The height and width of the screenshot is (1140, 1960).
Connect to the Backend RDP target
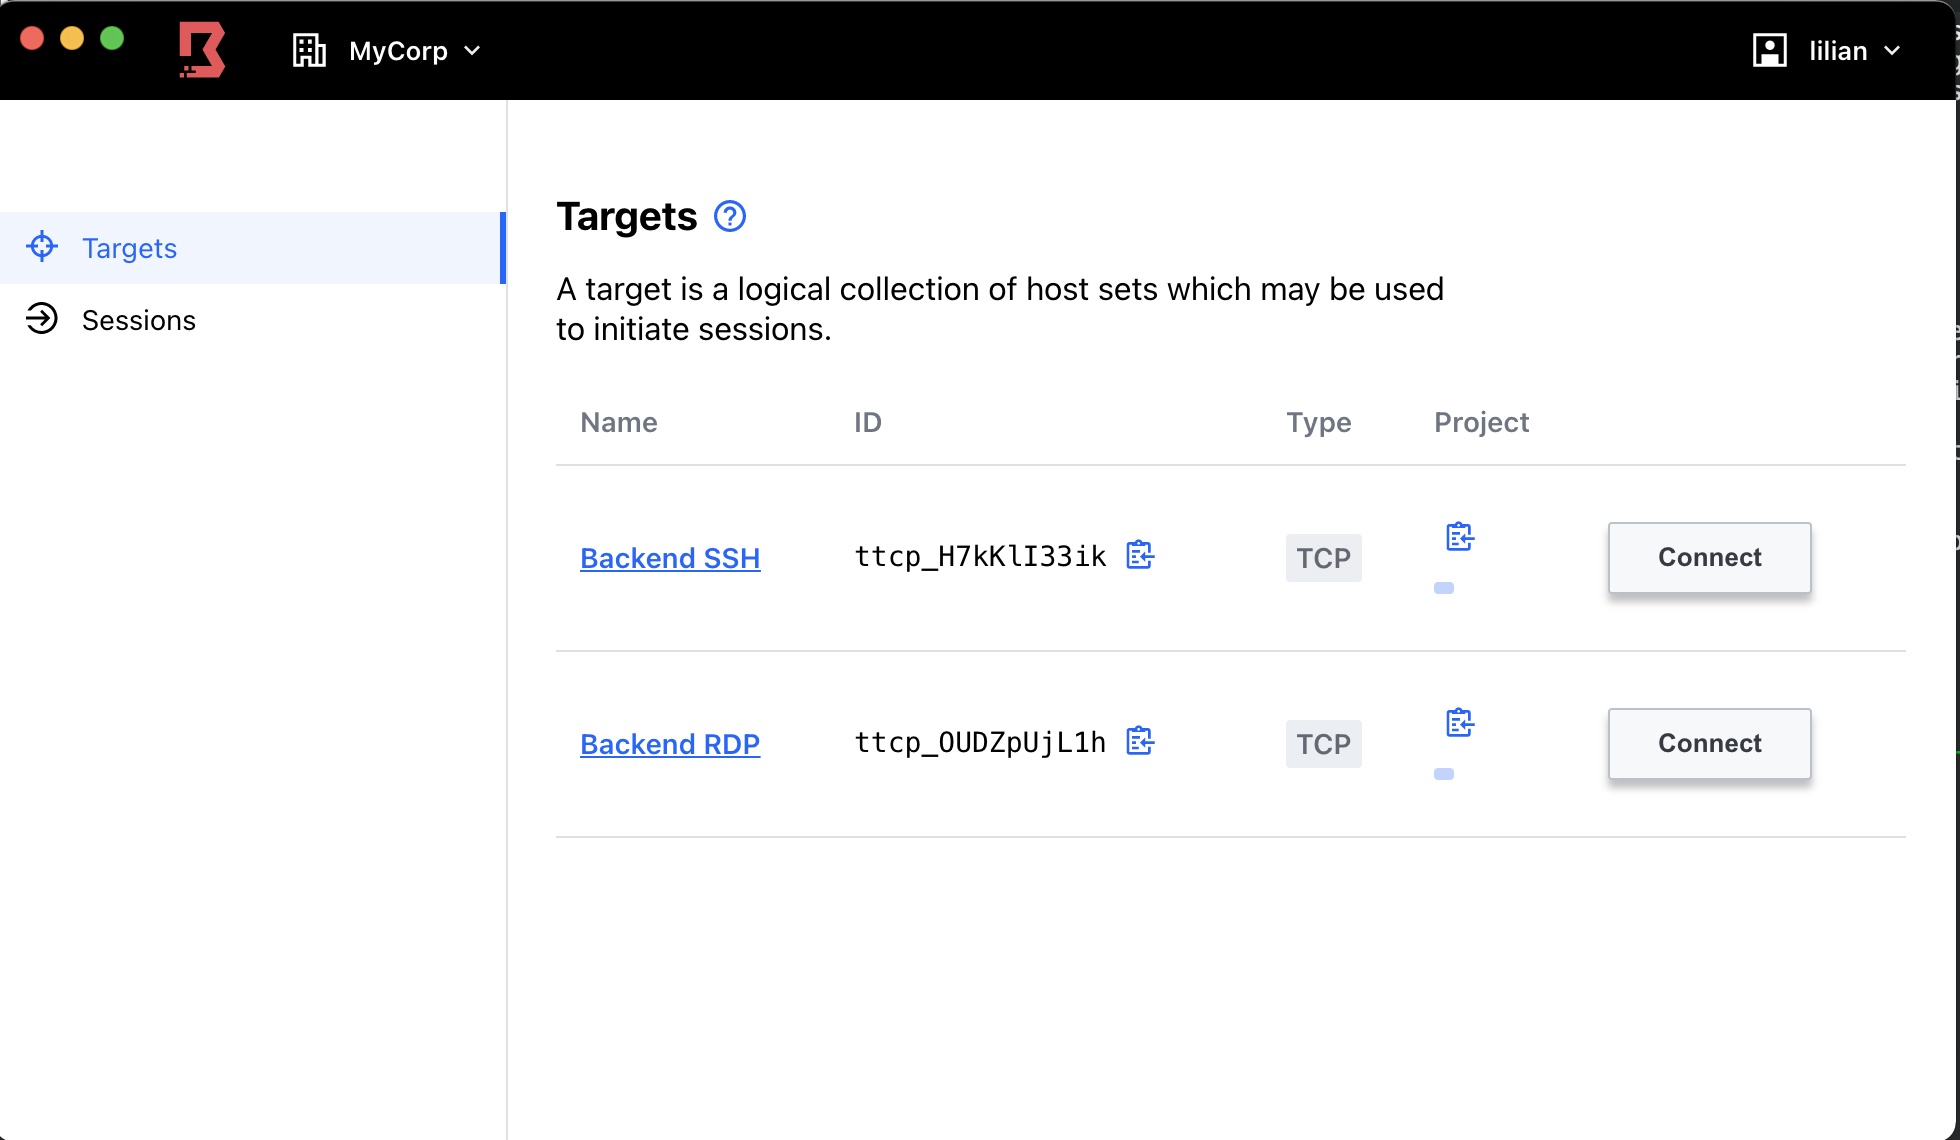[x=1709, y=743]
